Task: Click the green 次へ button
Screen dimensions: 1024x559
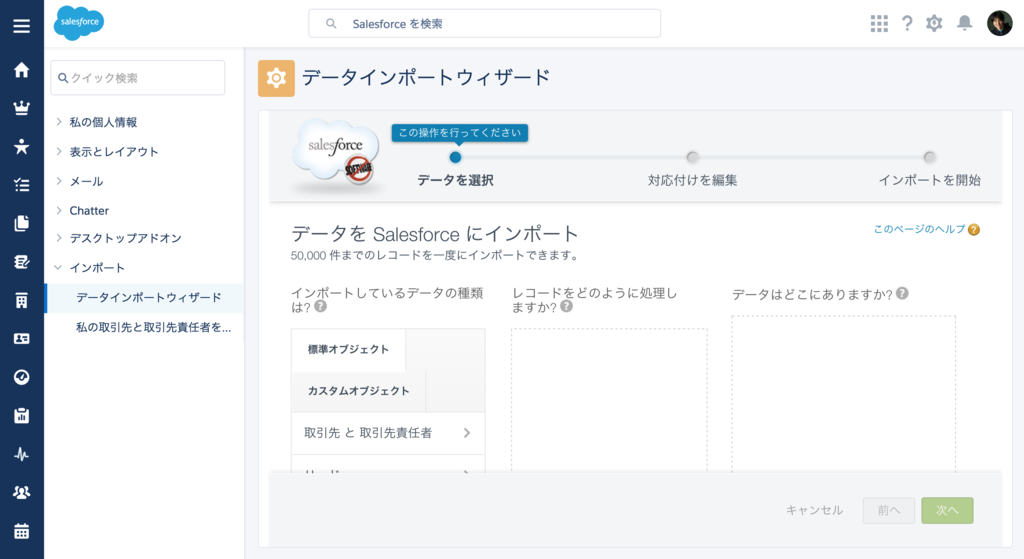Action: [948, 511]
